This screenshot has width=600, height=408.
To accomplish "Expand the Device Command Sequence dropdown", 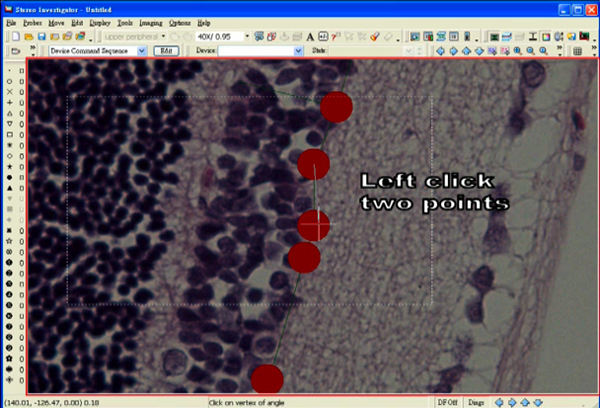I will point(141,50).
